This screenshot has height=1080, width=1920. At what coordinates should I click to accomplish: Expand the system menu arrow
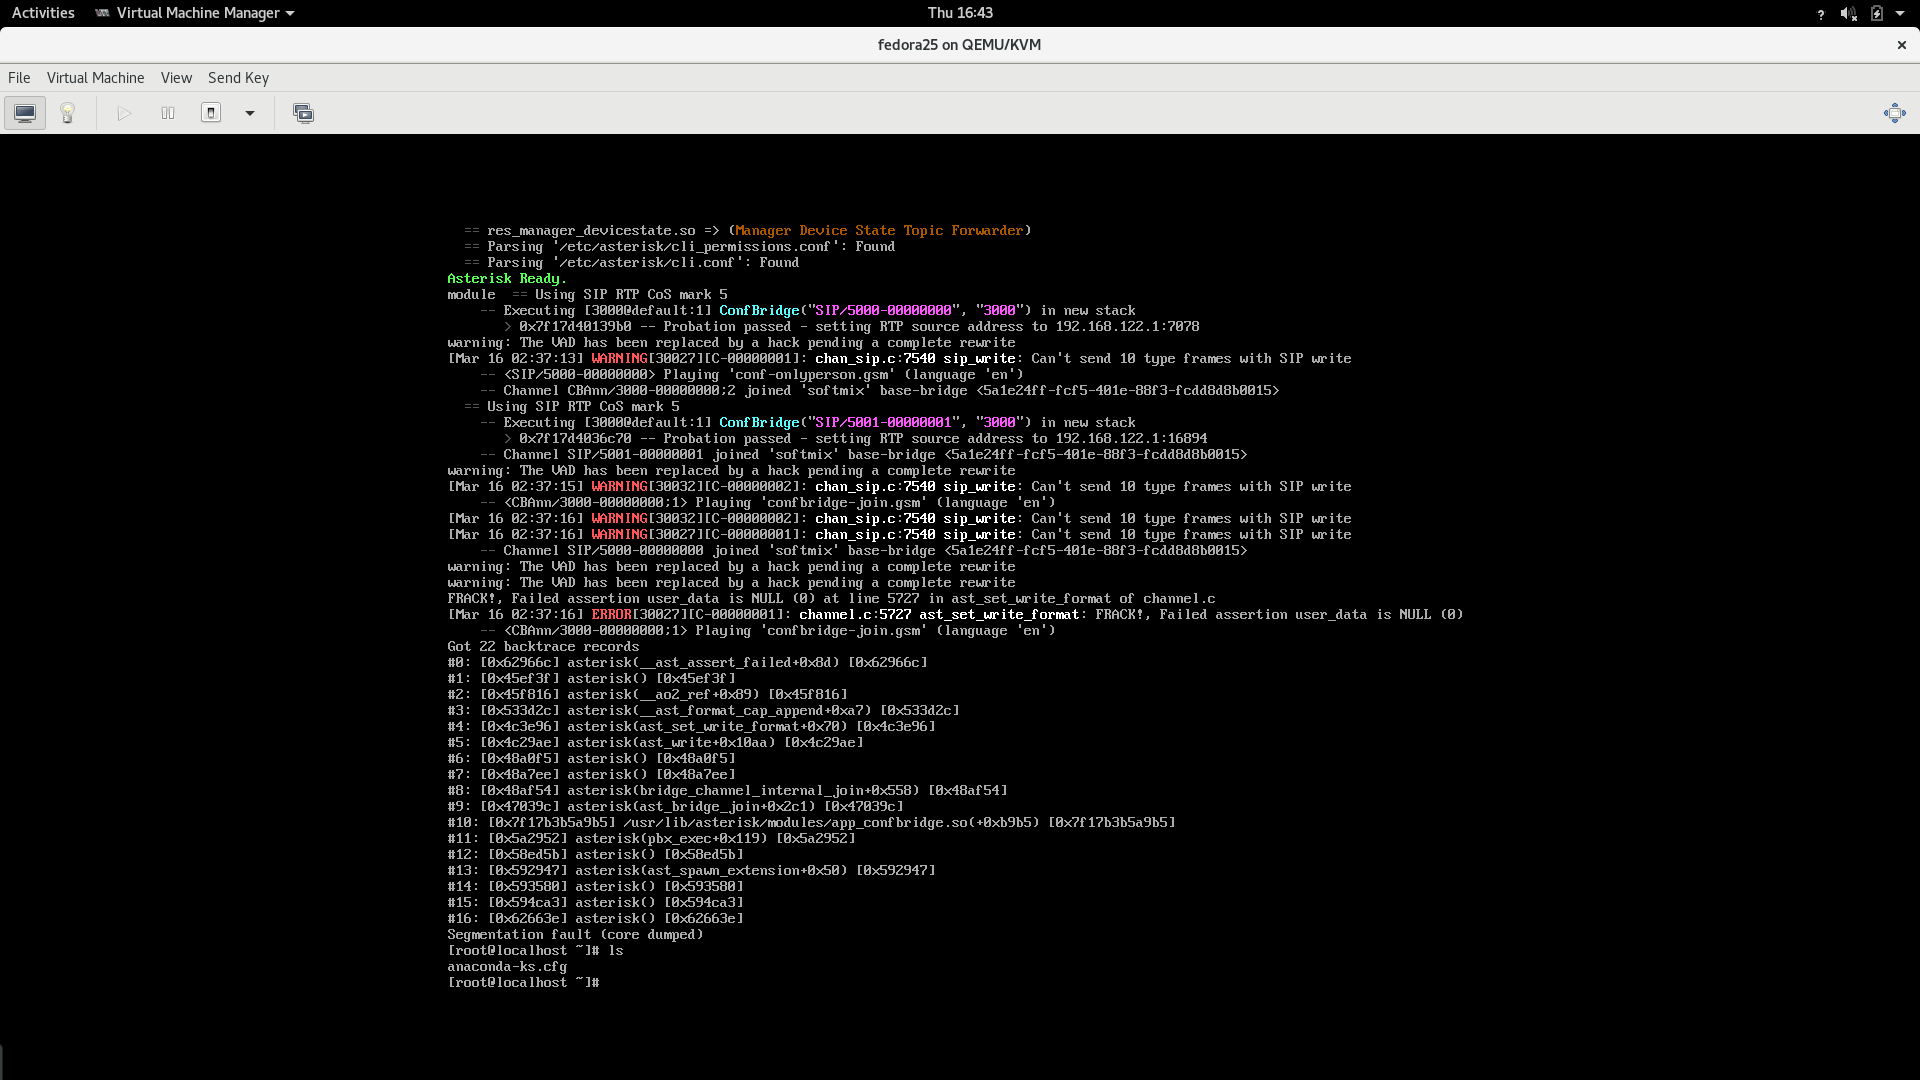[x=1900, y=14]
